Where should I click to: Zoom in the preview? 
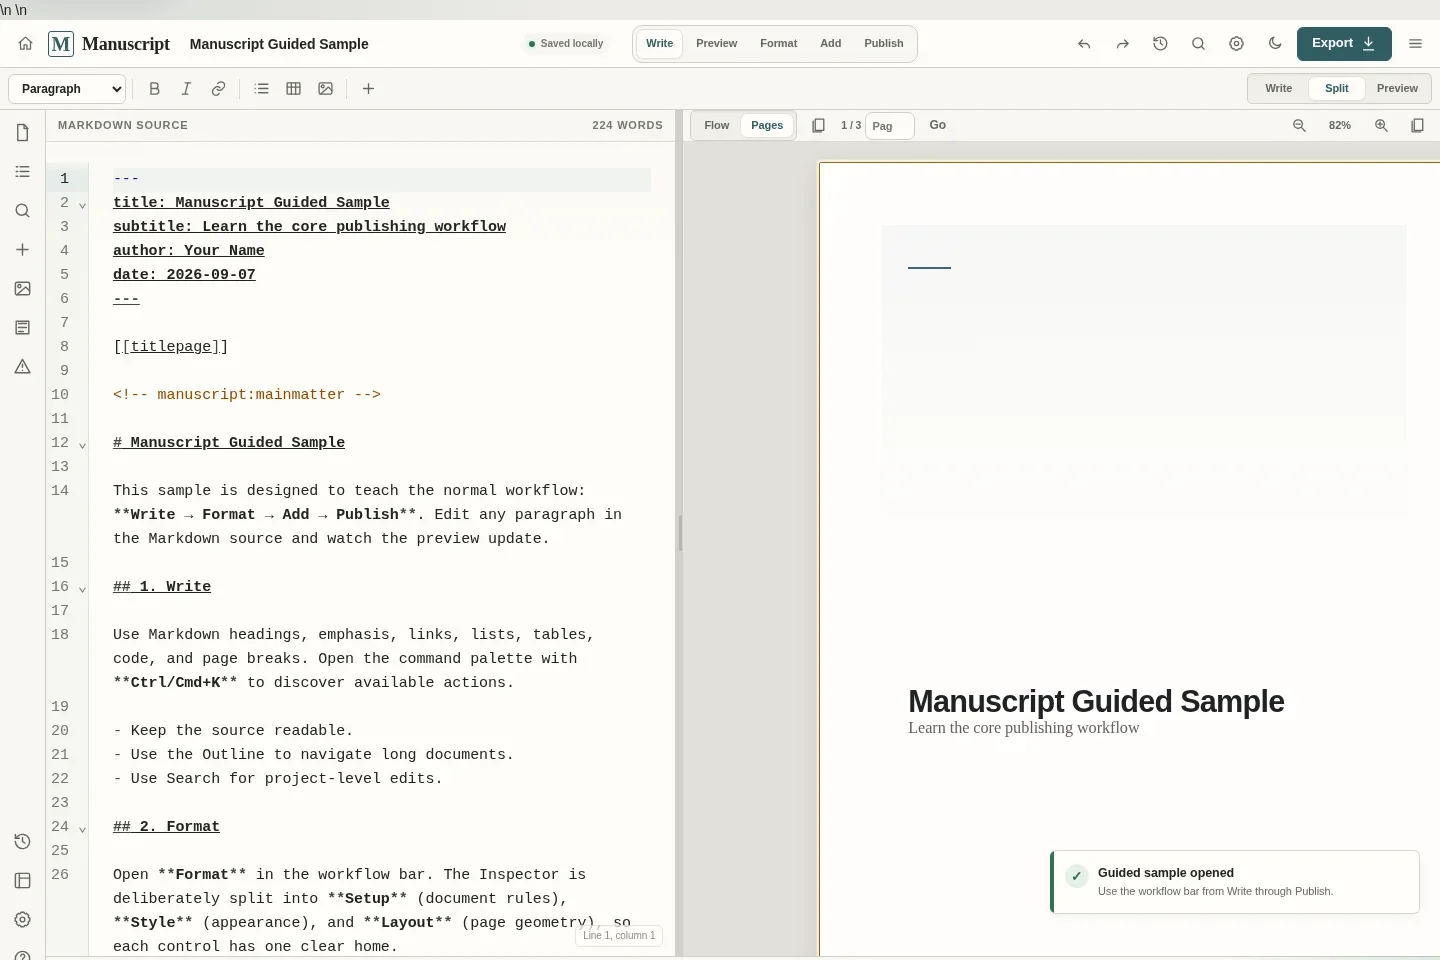click(x=1381, y=126)
